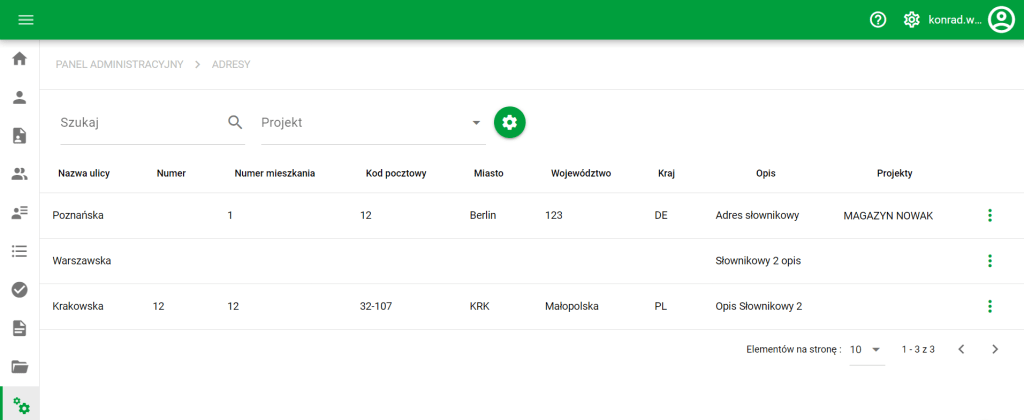Click the search magnifier icon
Image resolution: width=1024 pixels, height=420 pixels.
tap(235, 122)
